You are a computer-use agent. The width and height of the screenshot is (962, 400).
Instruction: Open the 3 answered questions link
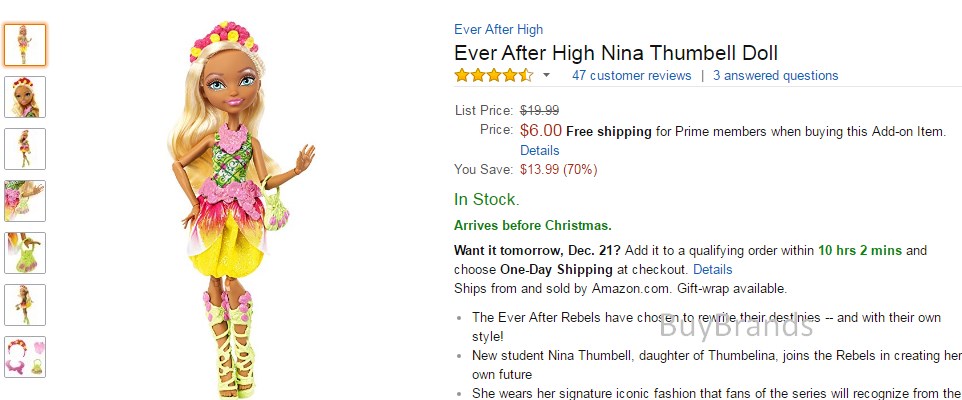tap(775, 75)
